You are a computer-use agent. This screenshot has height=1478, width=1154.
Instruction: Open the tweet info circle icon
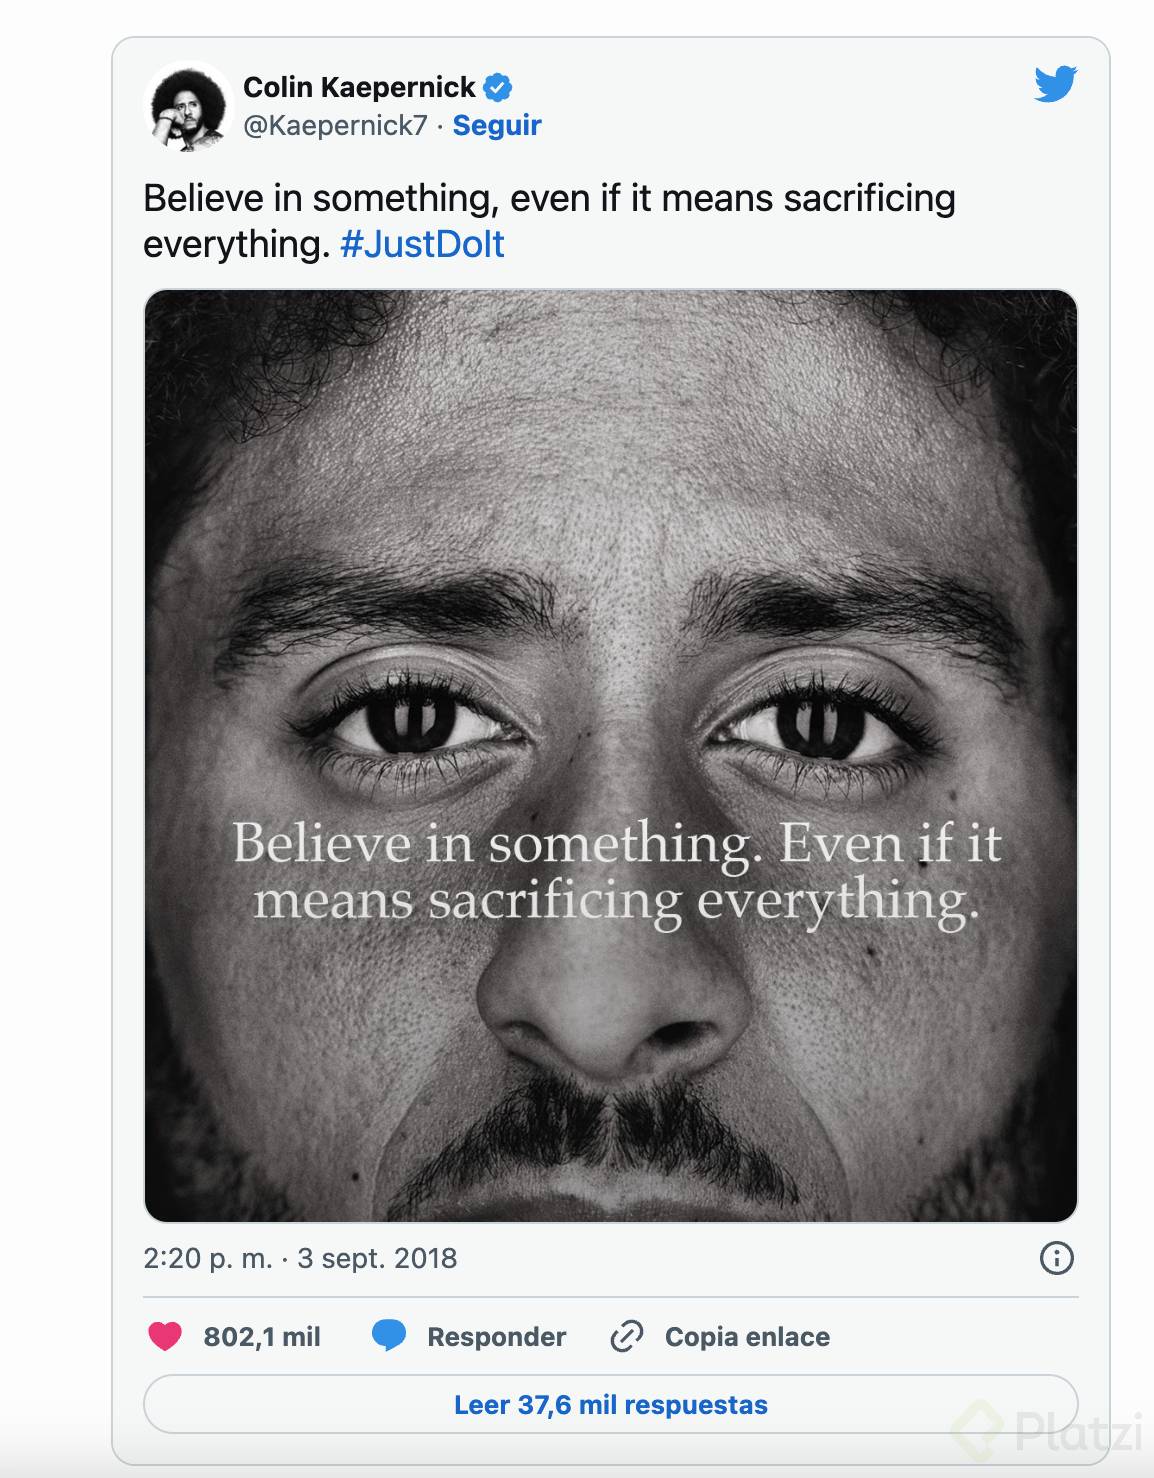(1056, 1258)
